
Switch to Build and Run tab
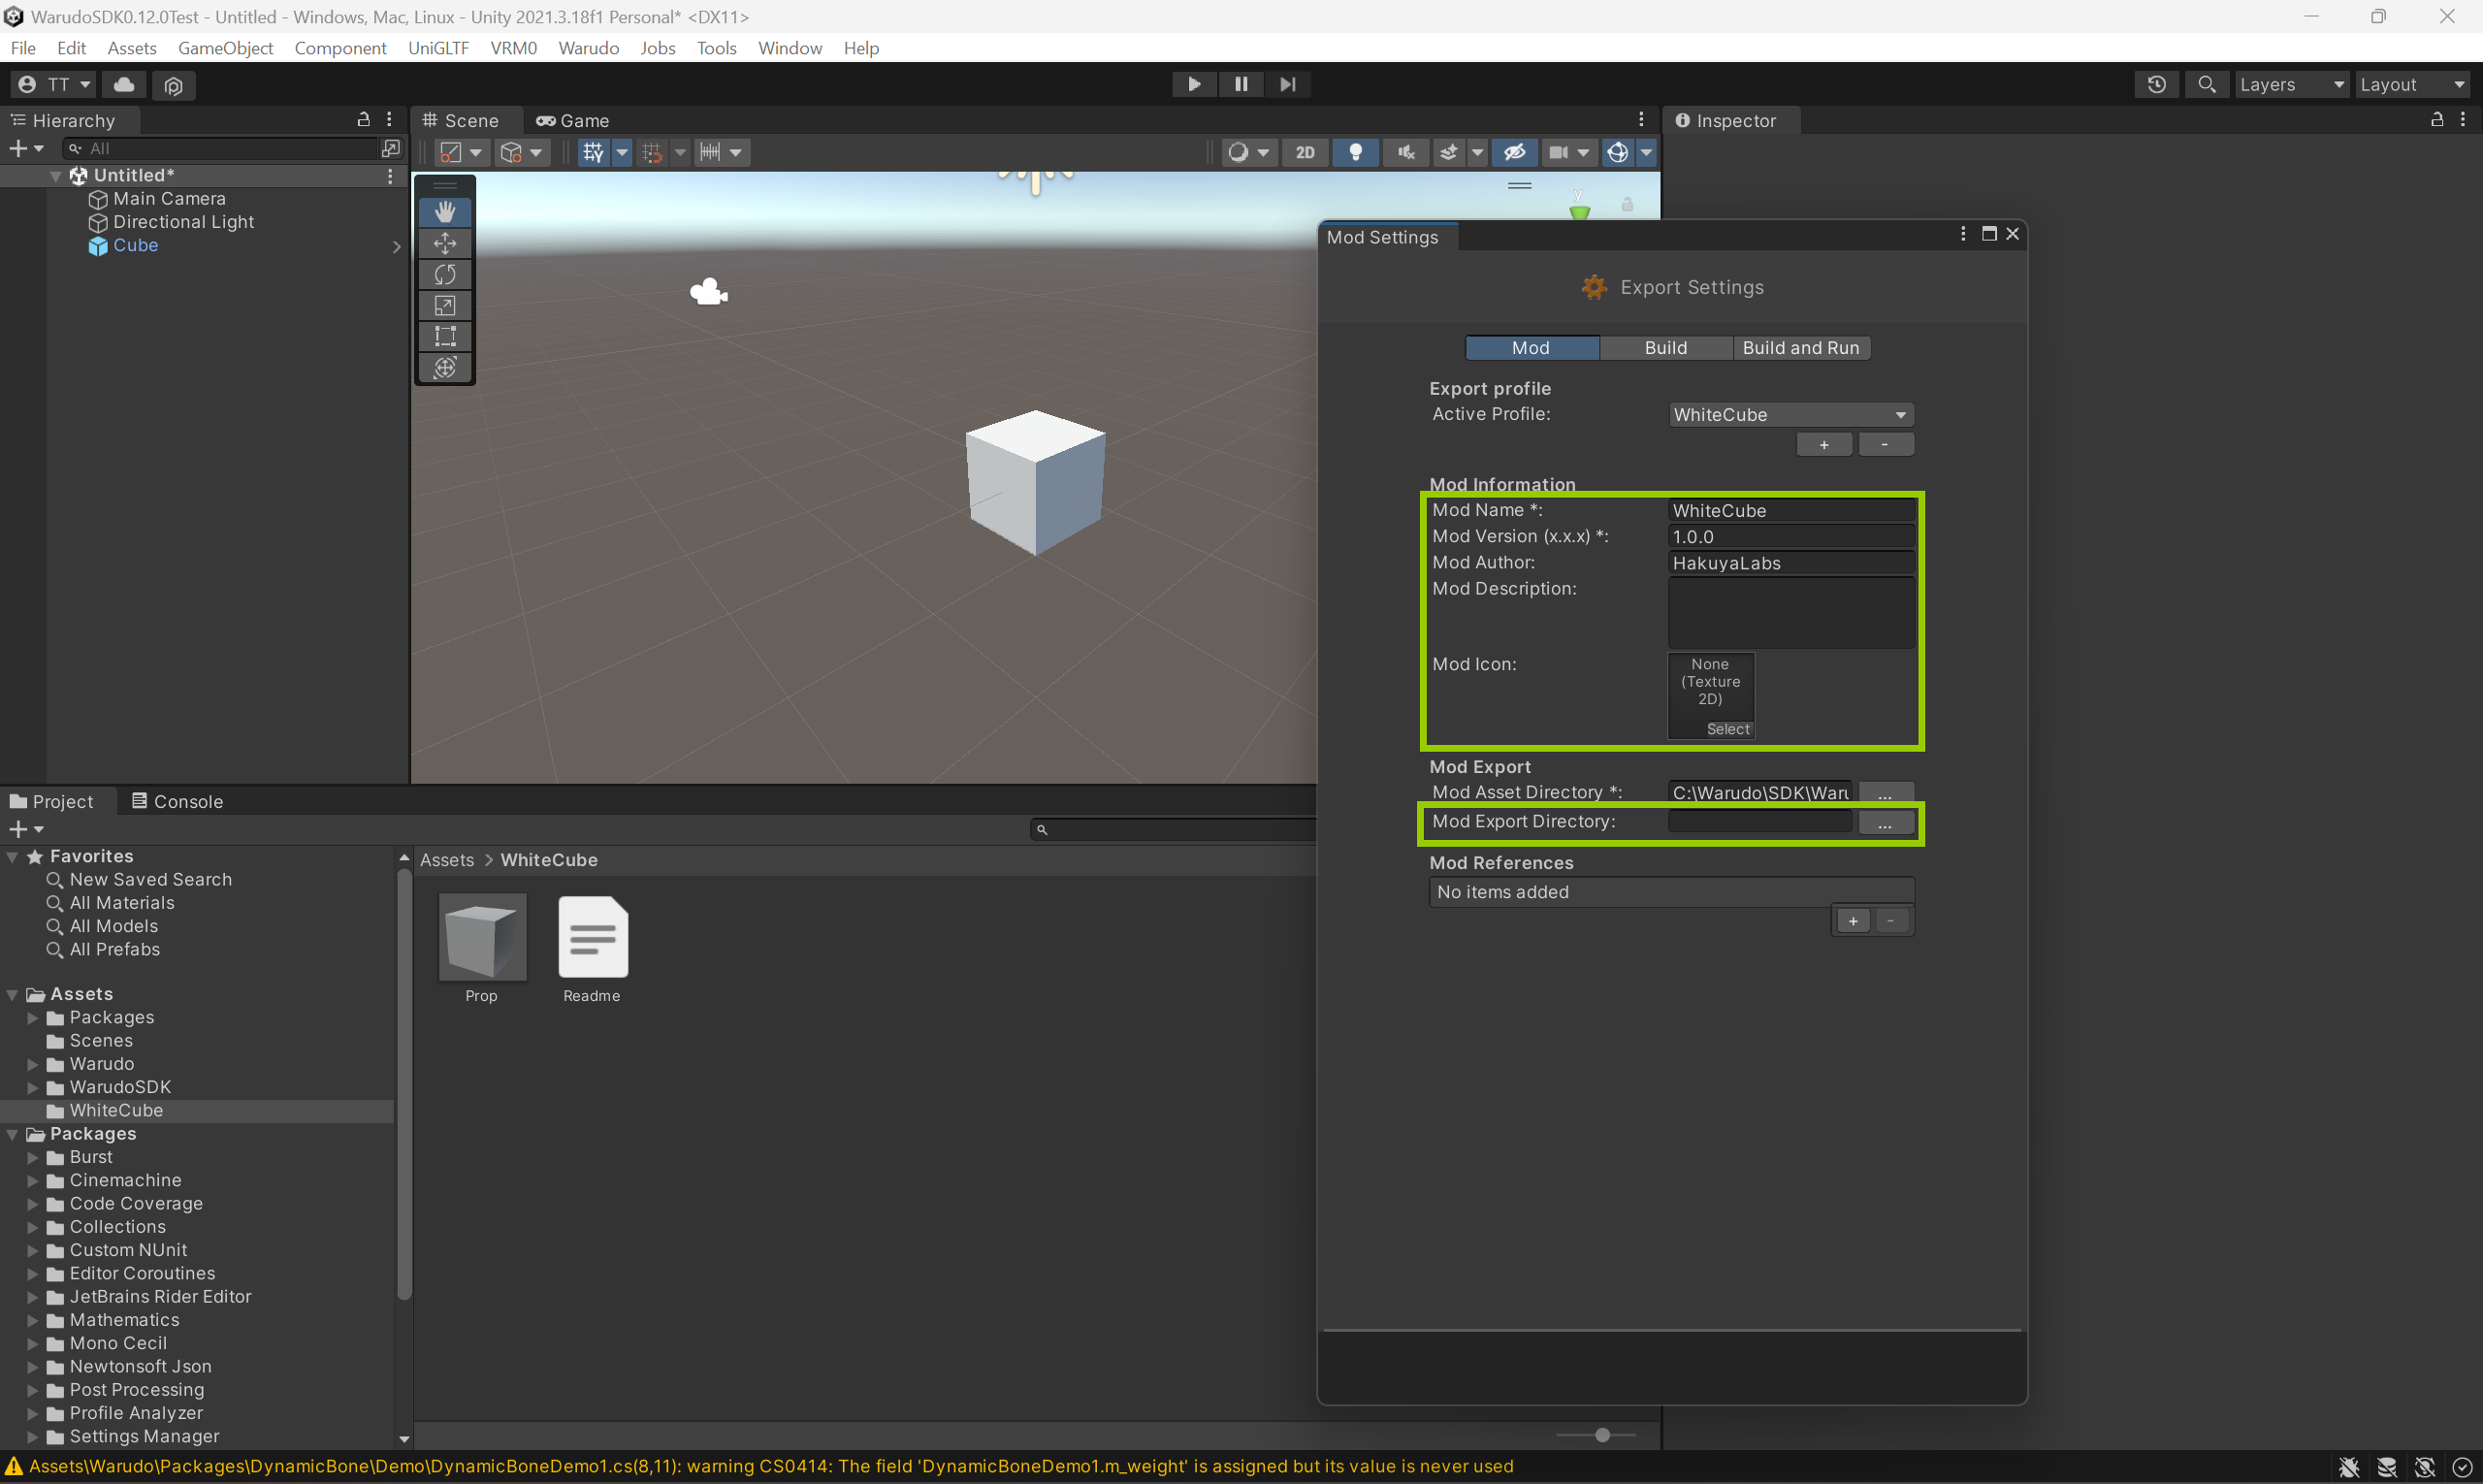coord(1800,348)
